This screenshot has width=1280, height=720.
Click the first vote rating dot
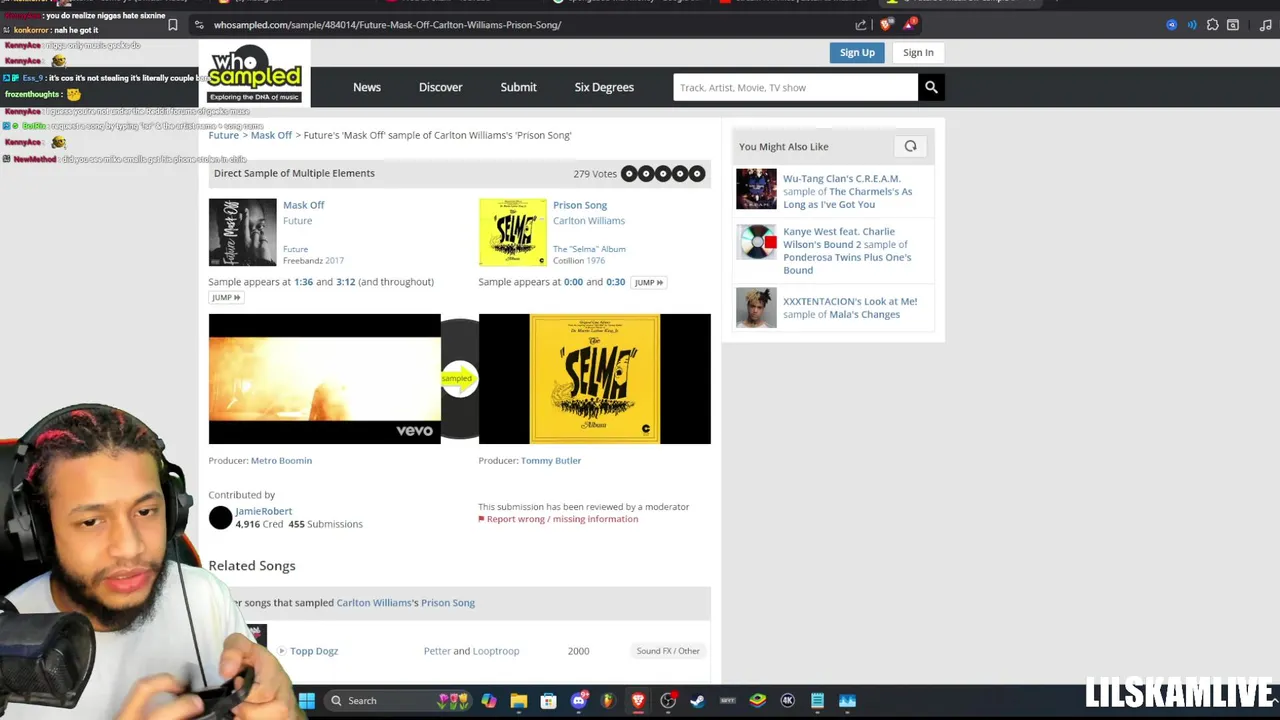pos(629,174)
